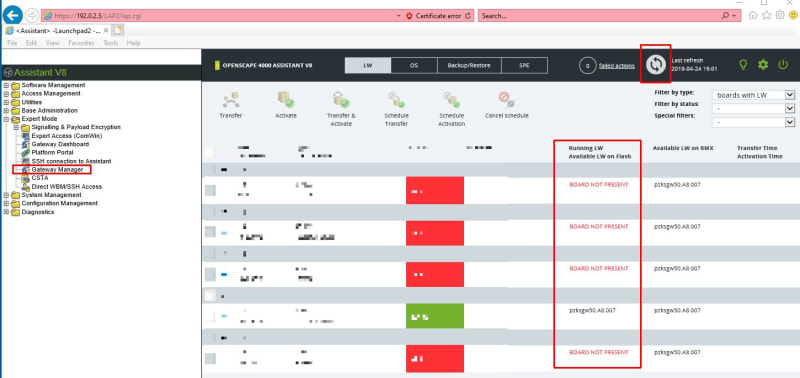Expand the Software Management folder
This screenshot has width=800, height=378.
(x=6, y=85)
